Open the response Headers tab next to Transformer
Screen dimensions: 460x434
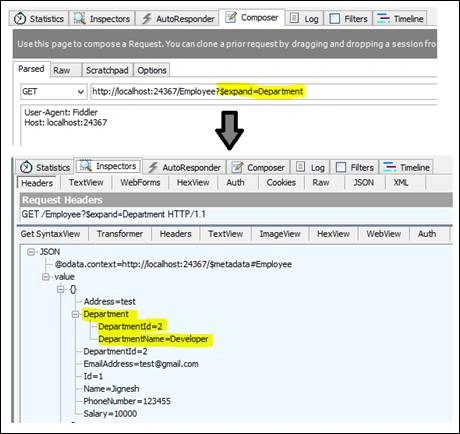175,234
